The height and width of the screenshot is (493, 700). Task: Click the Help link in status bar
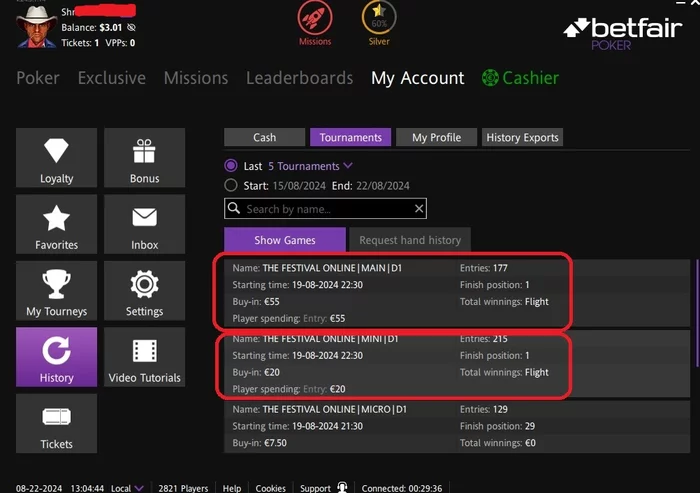point(232,488)
